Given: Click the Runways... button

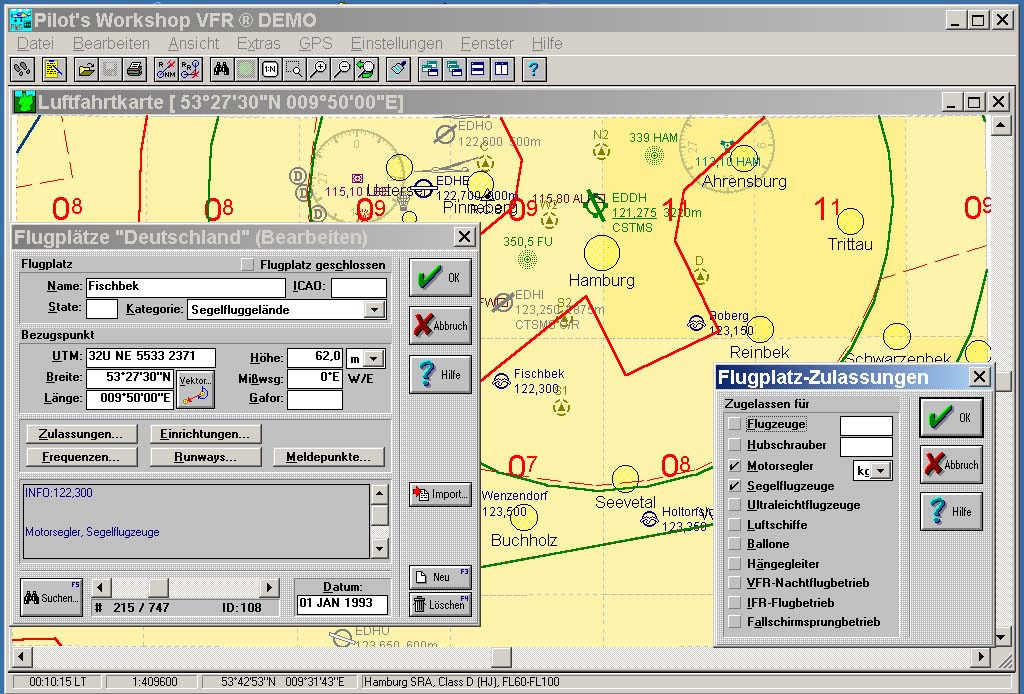Looking at the screenshot, I should coord(206,457).
